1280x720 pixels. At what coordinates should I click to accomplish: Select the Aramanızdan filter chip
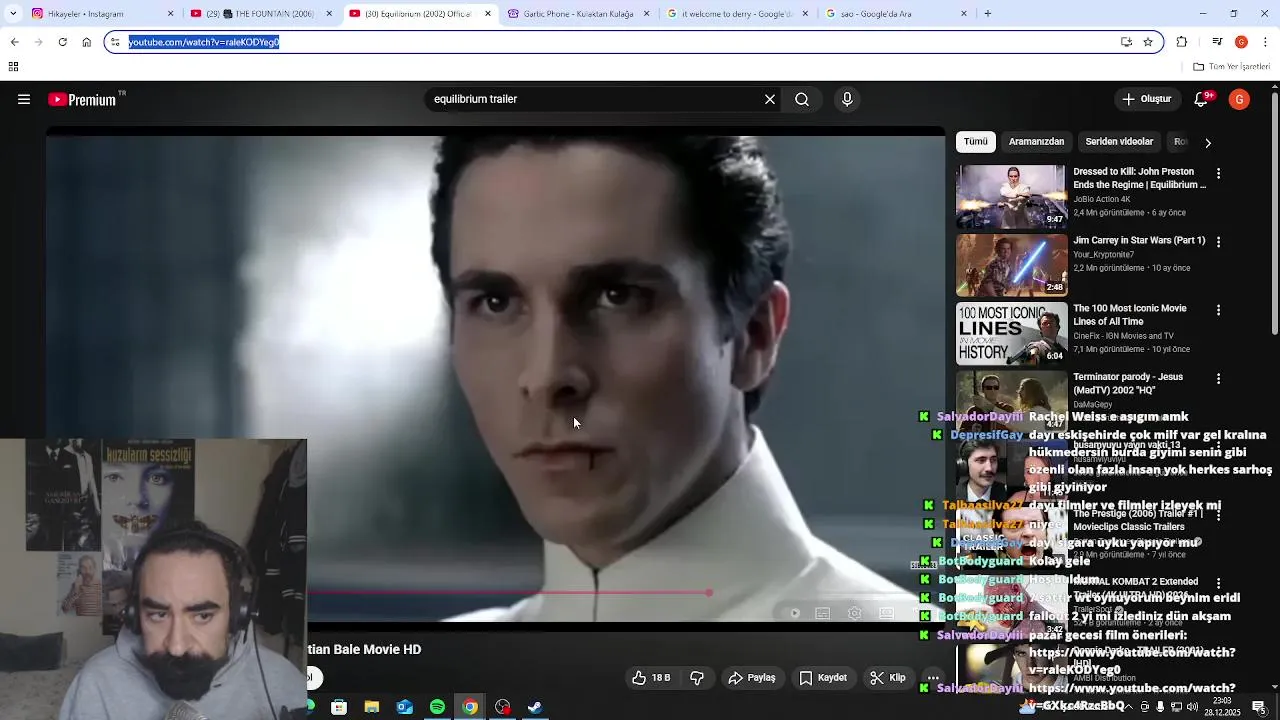tap(1036, 142)
